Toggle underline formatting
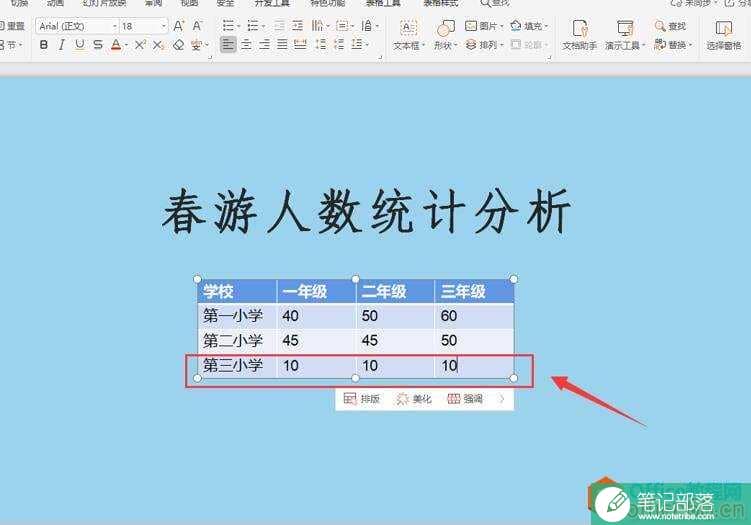 pyautogui.click(x=80, y=45)
